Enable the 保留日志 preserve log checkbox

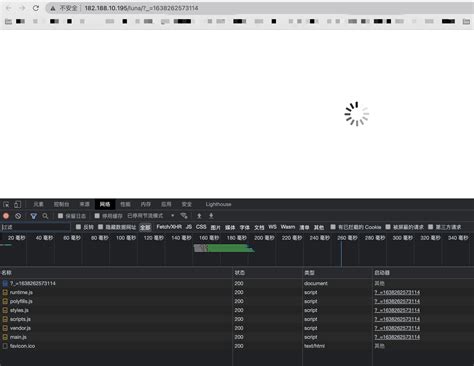click(x=60, y=216)
